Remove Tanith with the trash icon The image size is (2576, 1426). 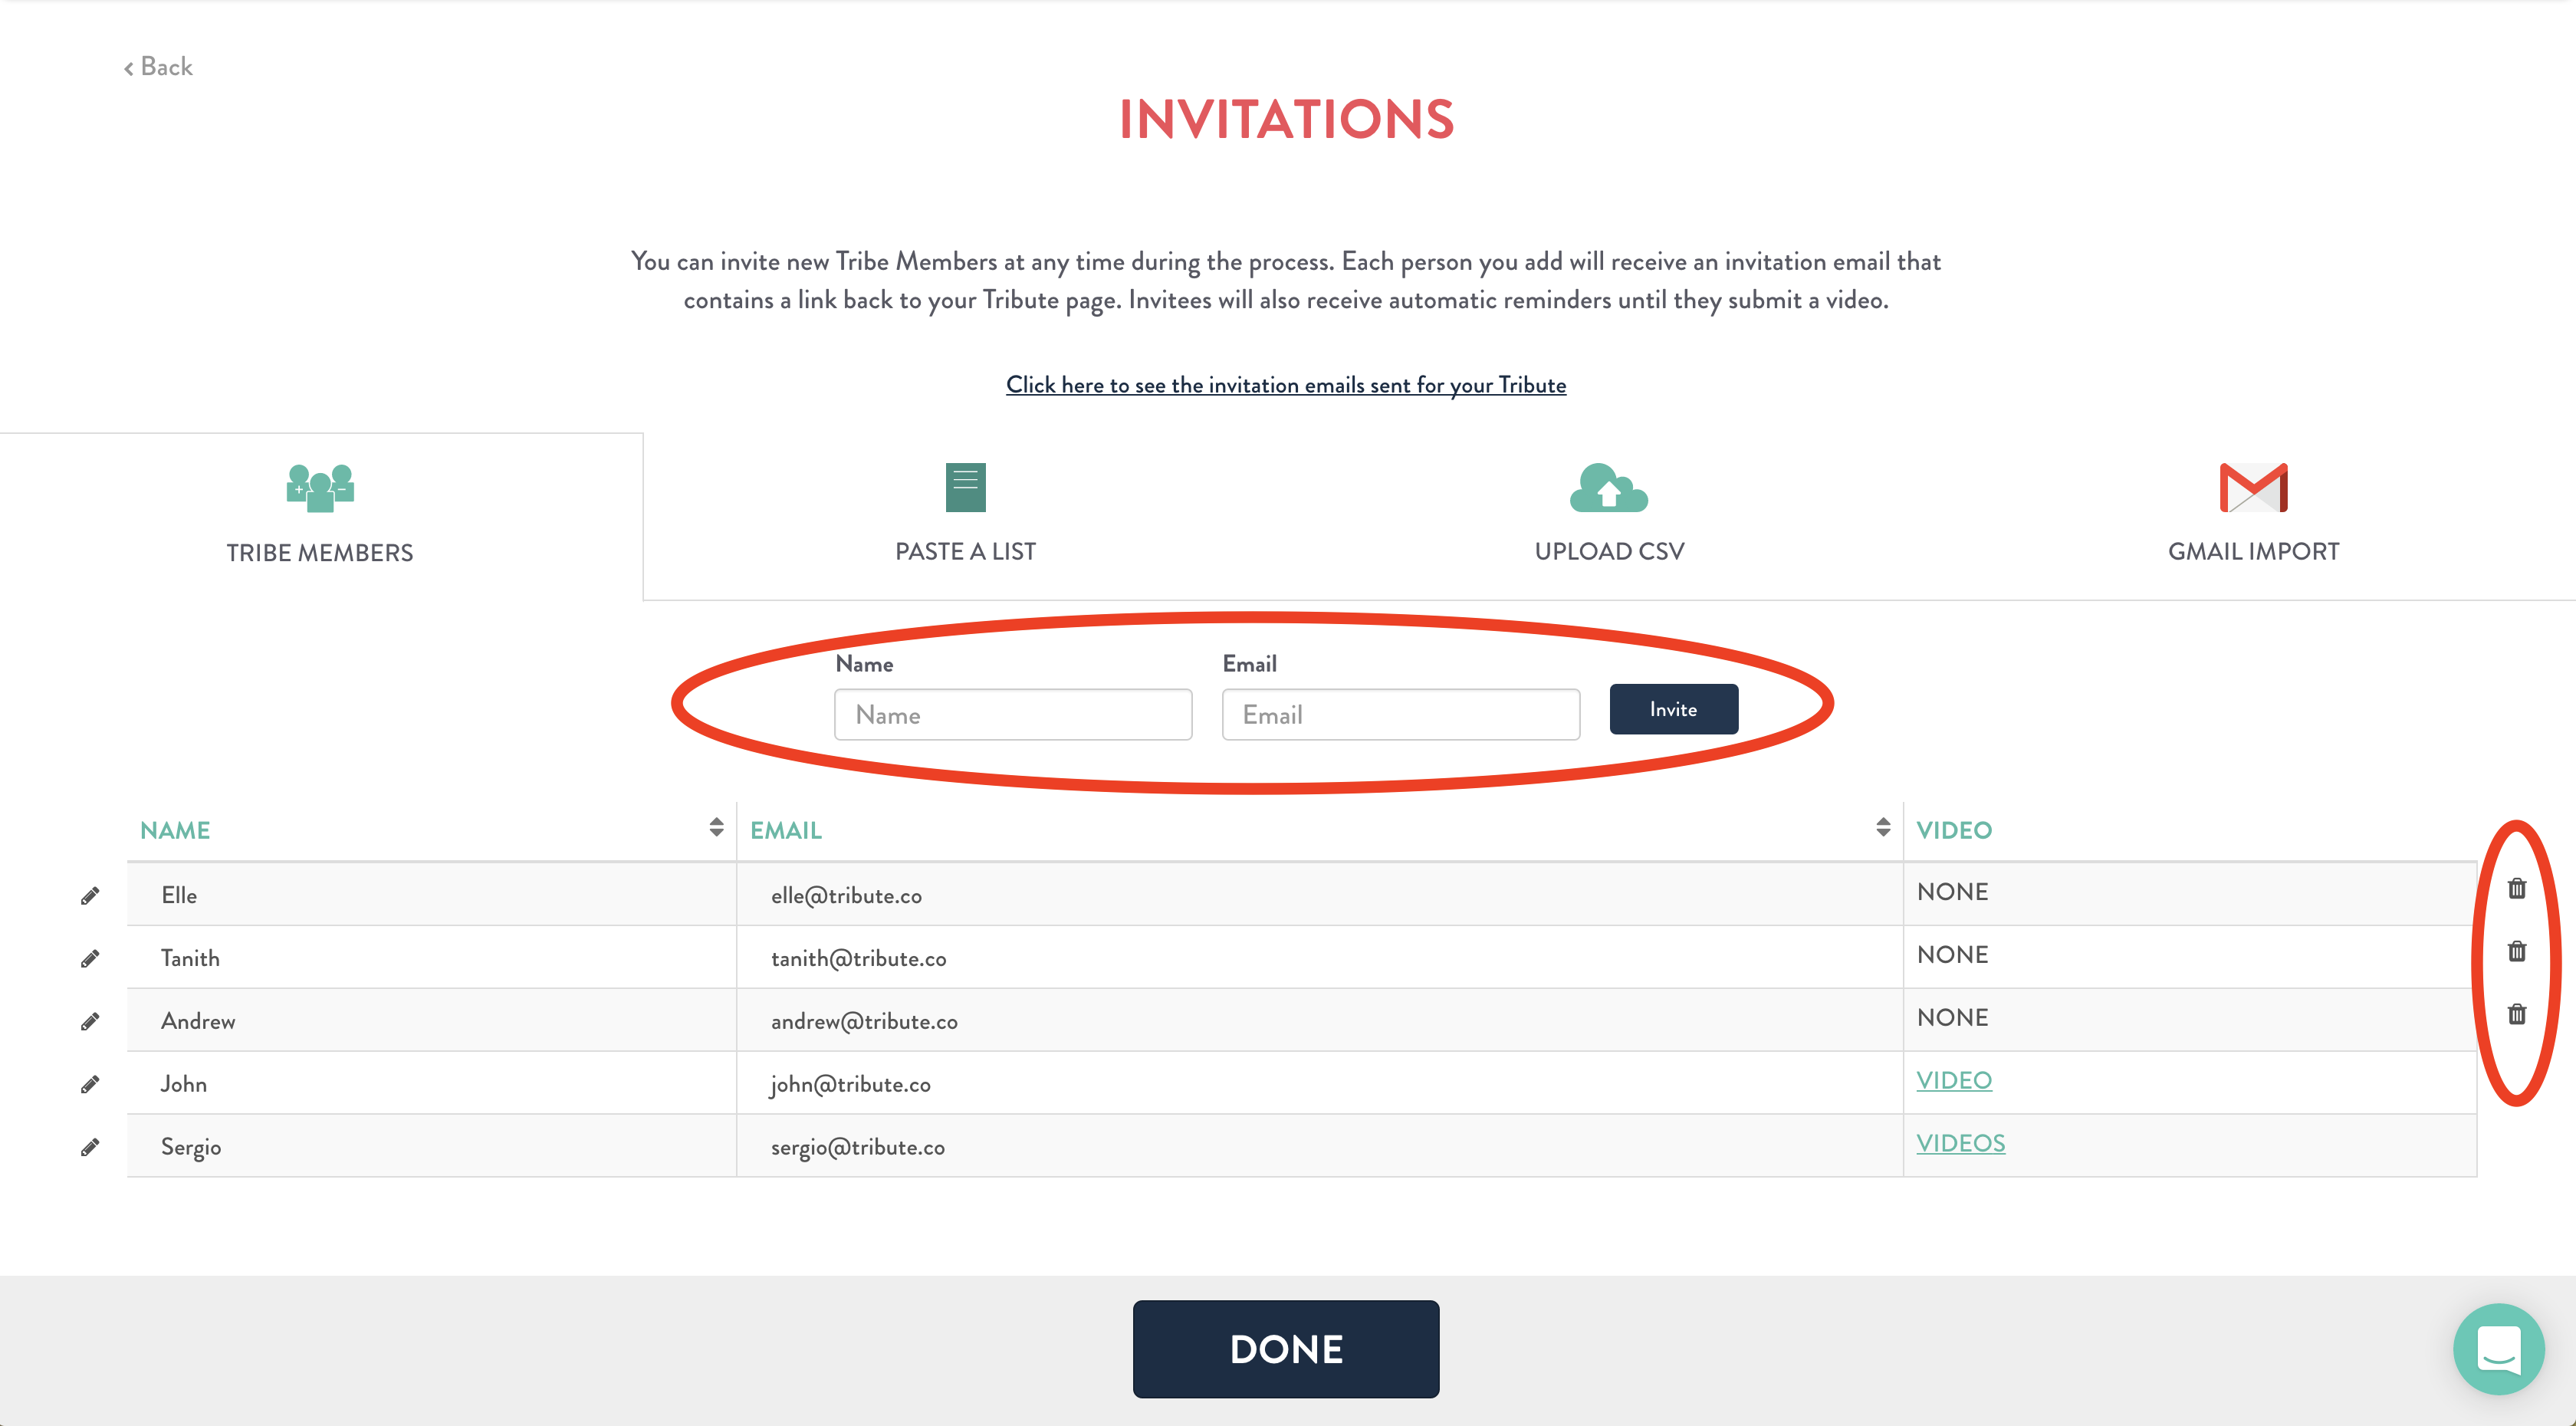tap(2517, 951)
